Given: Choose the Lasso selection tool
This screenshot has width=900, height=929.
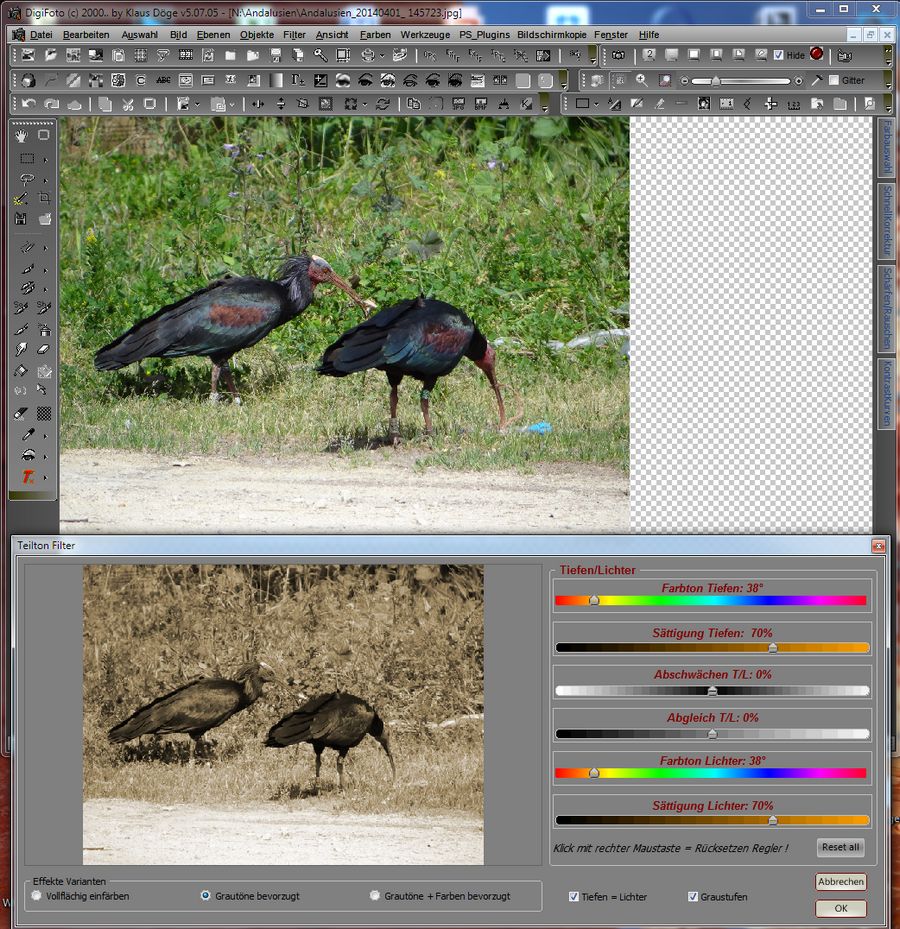Looking at the screenshot, I should 27,180.
